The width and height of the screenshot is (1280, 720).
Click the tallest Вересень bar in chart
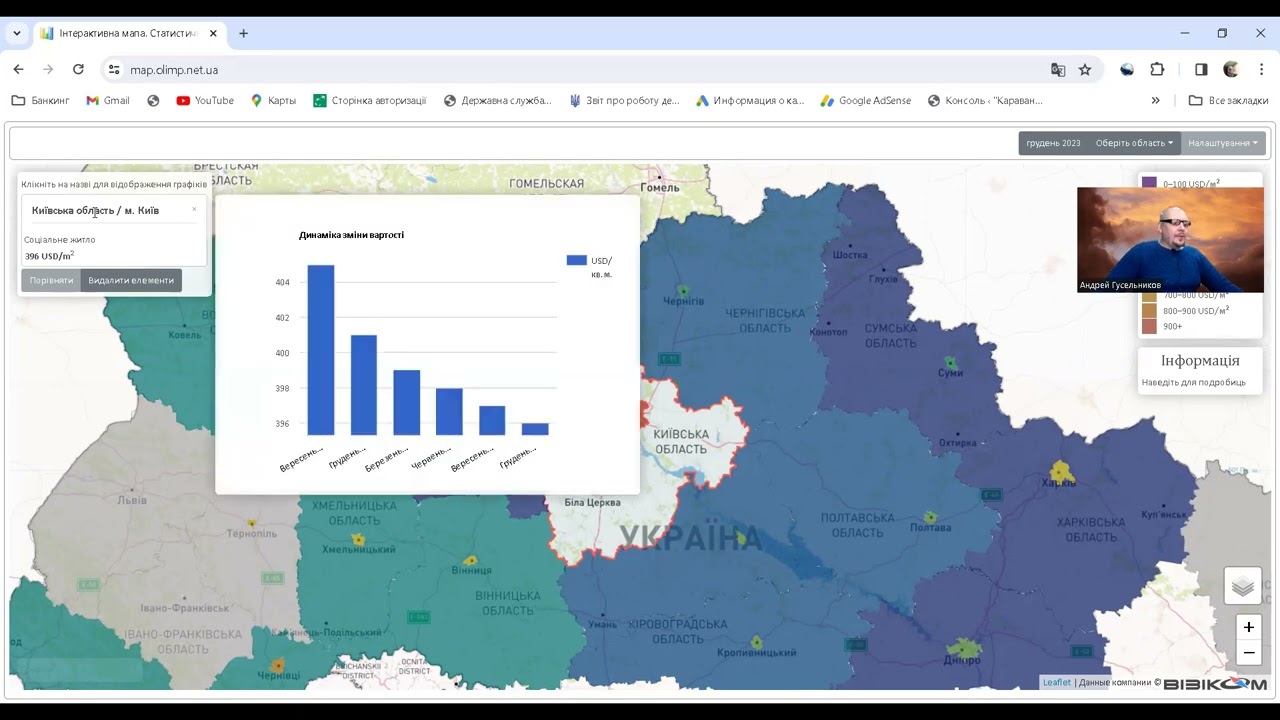pos(321,350)
